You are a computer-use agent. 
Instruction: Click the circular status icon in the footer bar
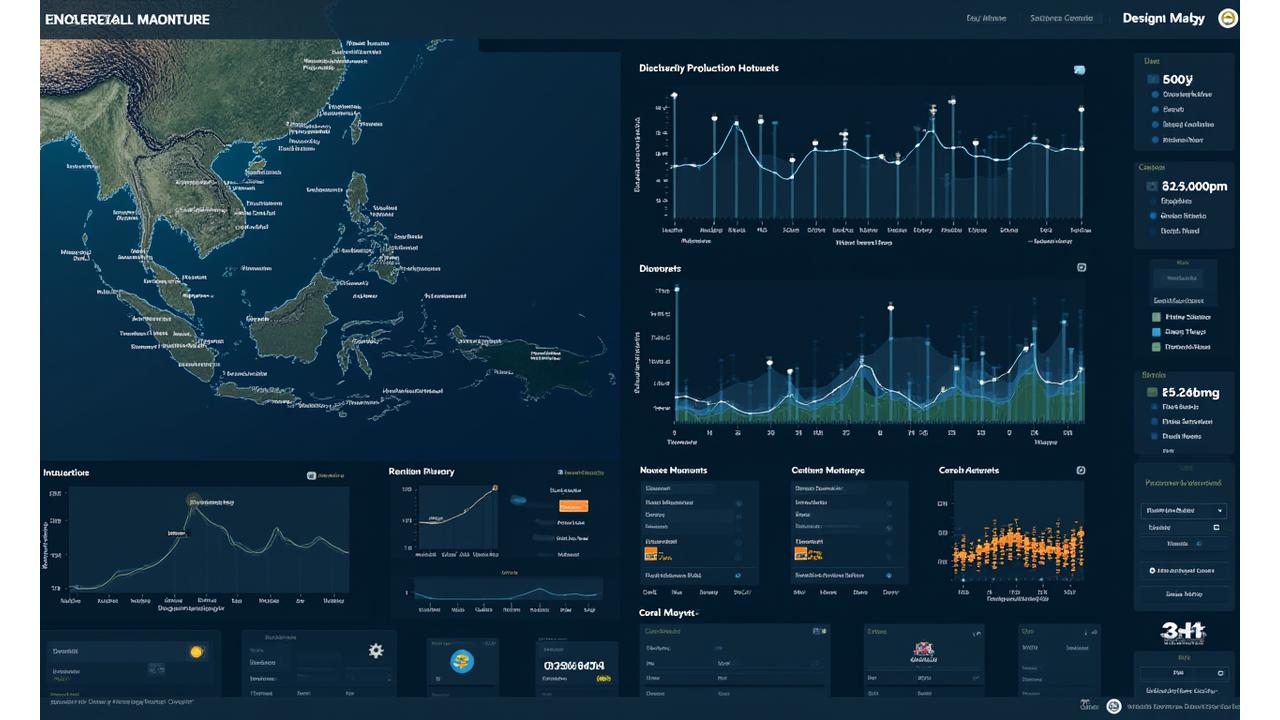coord(1113,705)
